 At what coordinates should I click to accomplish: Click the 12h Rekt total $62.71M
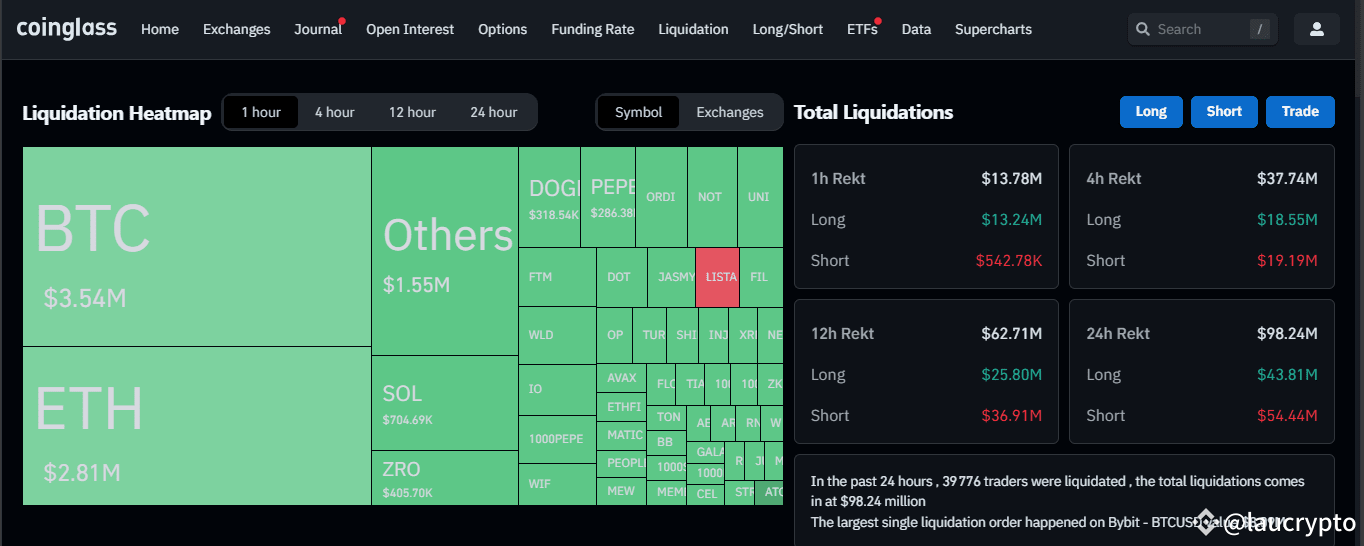tap(1012, 334)
